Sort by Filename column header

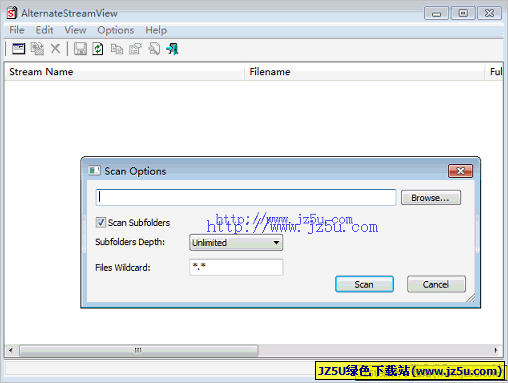(x=364, y=72)
